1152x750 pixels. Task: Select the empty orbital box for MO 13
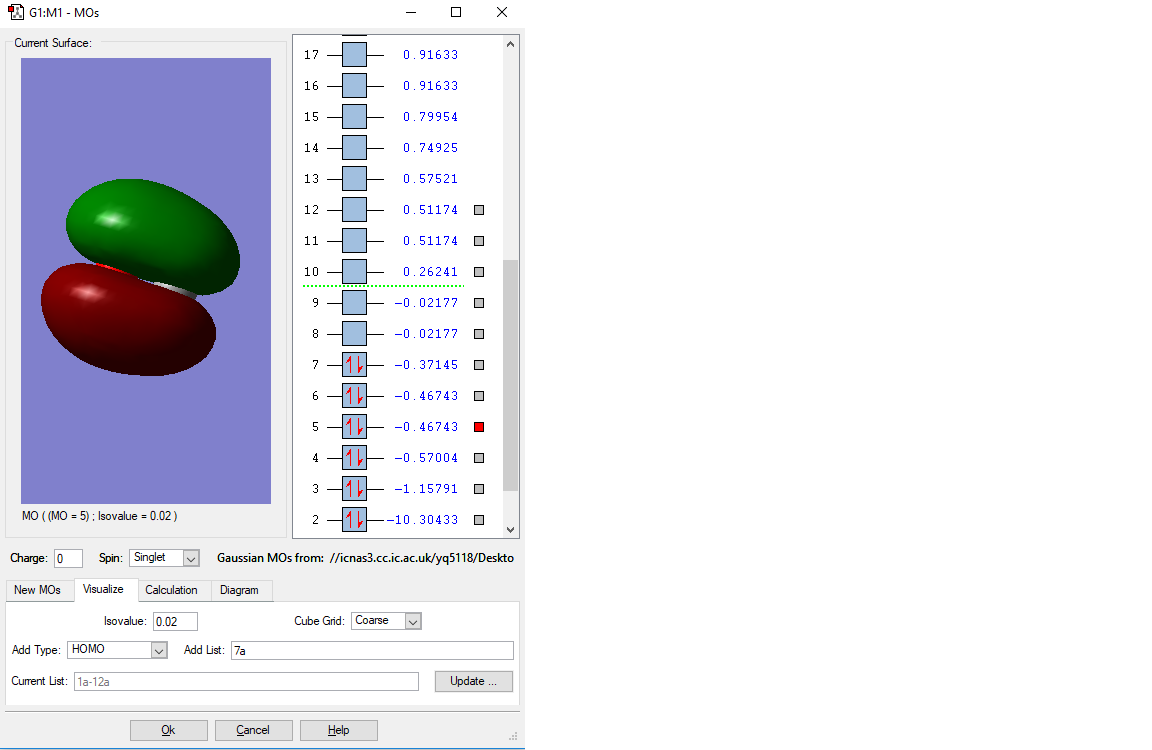pyautogui.click(x=354, y=179)
